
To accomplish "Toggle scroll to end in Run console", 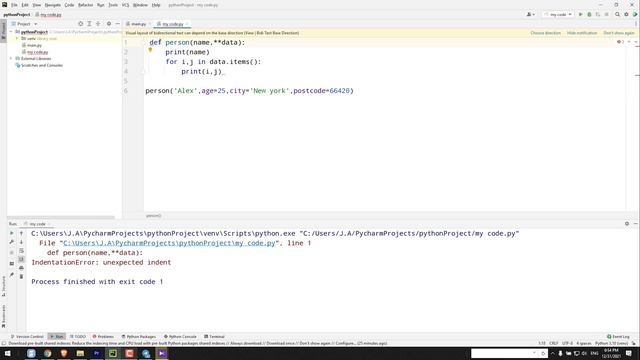I will coord(22,259).
